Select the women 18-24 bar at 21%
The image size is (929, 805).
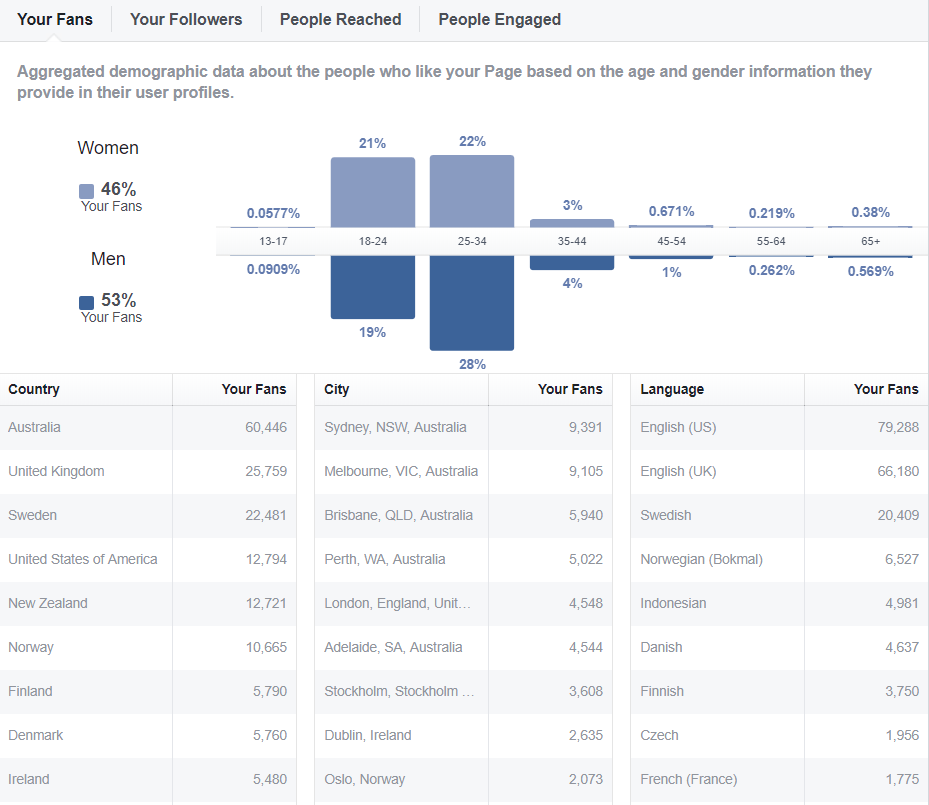click(373, 192)
